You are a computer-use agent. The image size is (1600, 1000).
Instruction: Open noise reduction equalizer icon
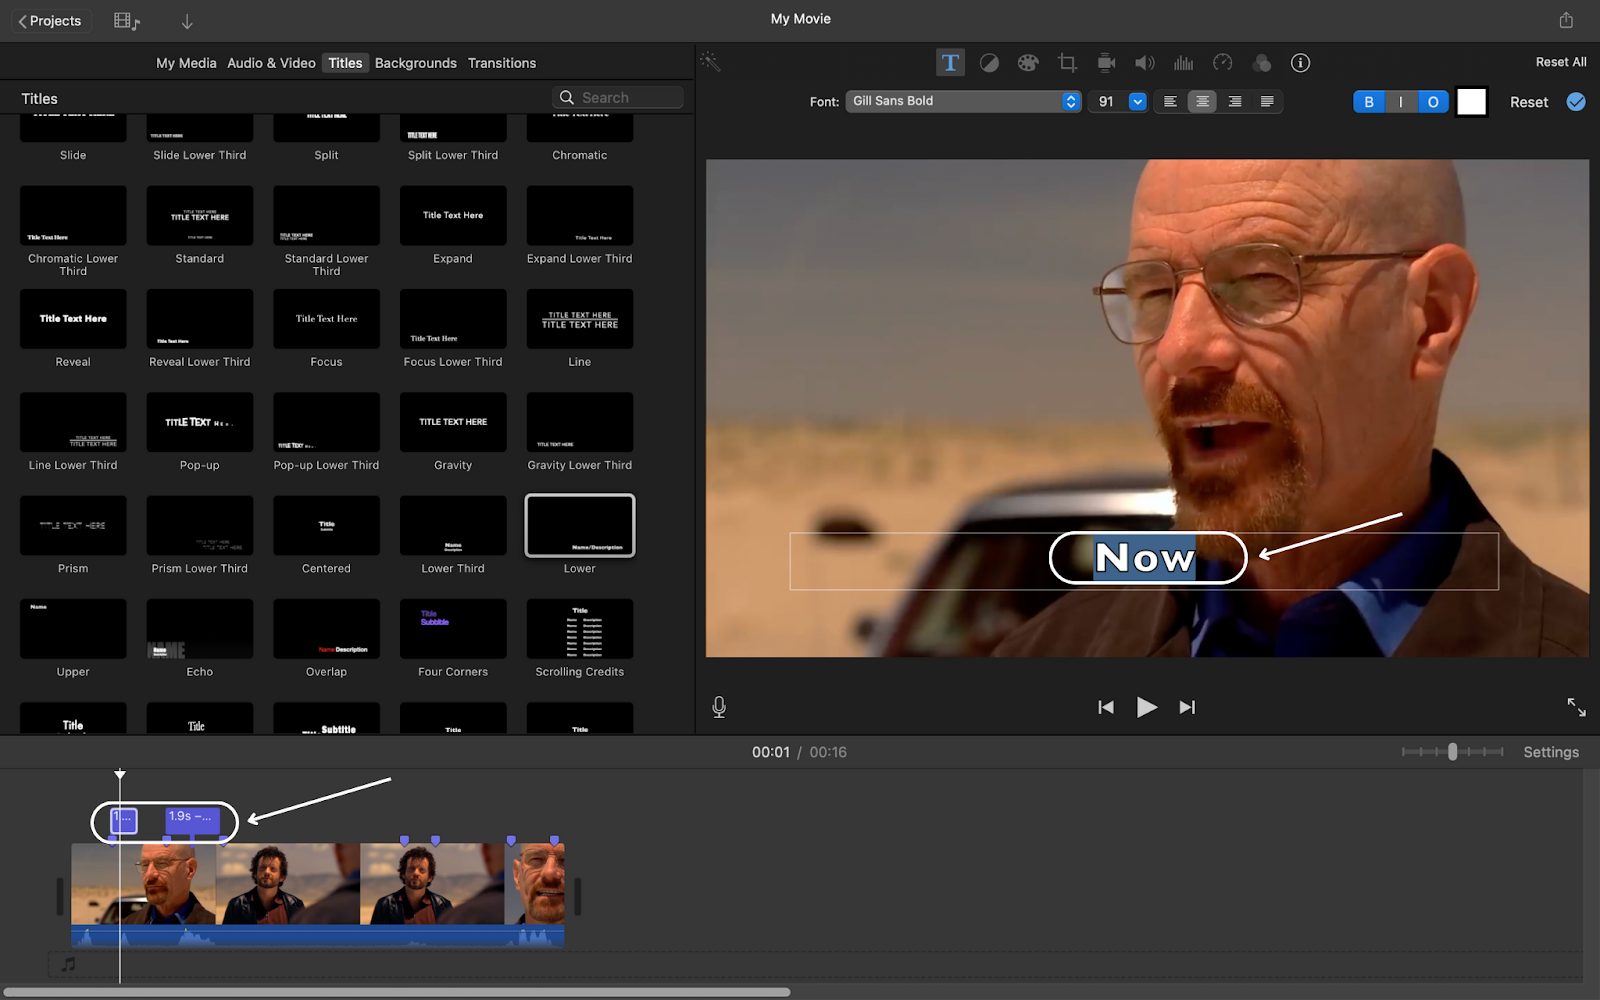(1184, 63)
